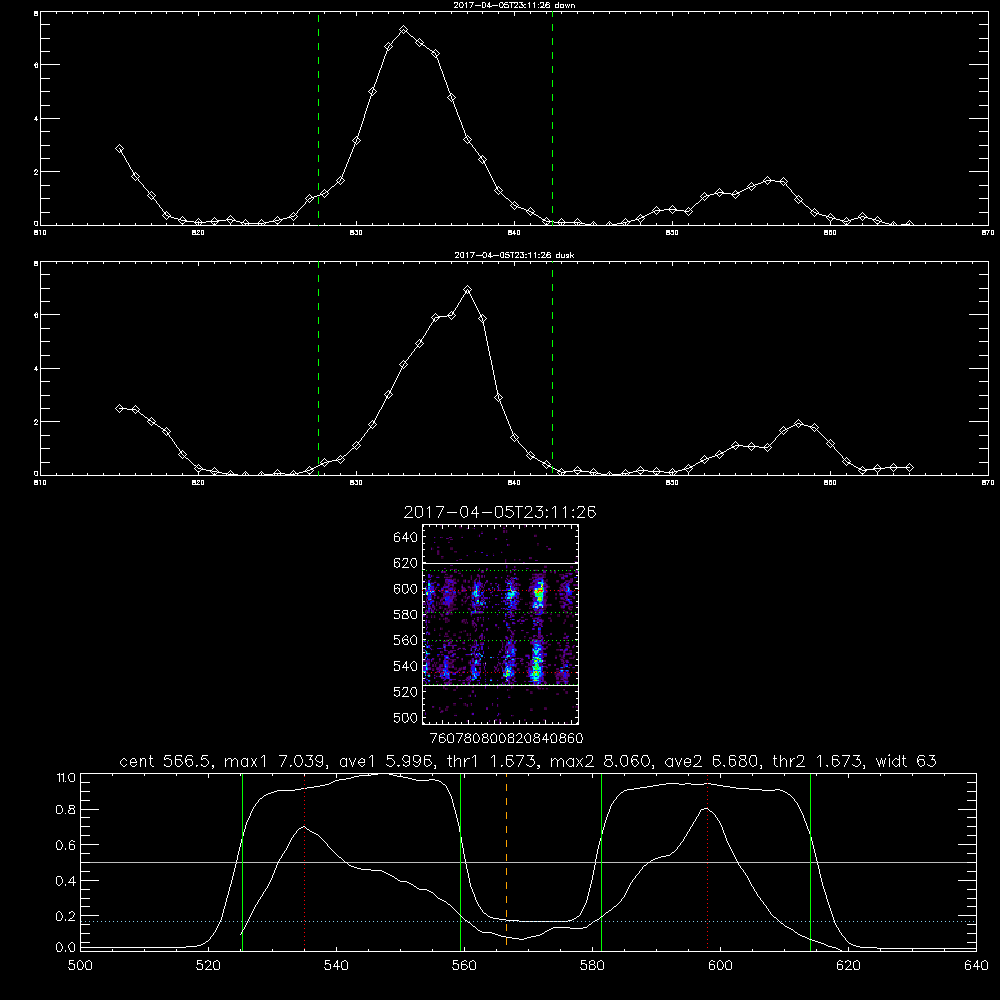Click the lower white boundary line in spectral image
Image resolution: width=1000 pixels, height=1000 pixels.
tap(500, 685)
